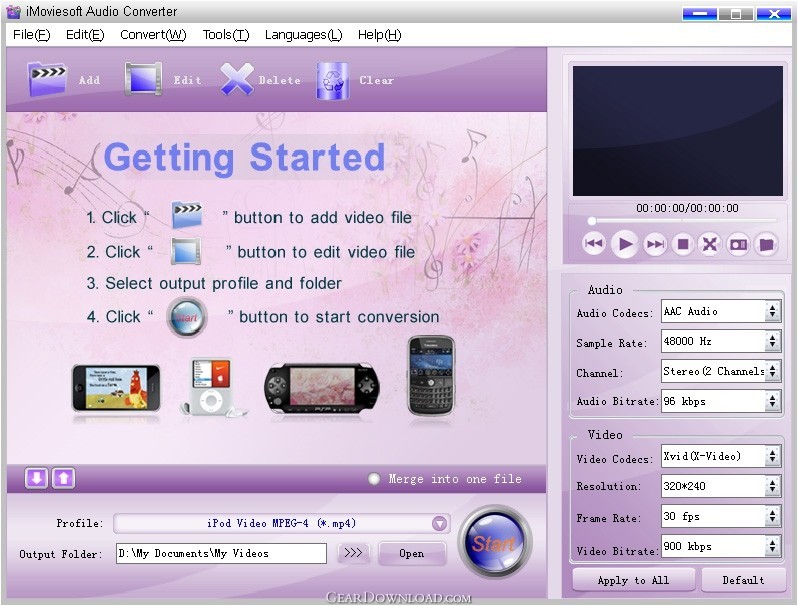The width and height of the screenshot is (798, 606).
Task: Click the 00:00:00/00:00:00 time display
Action: coord(687,208)
